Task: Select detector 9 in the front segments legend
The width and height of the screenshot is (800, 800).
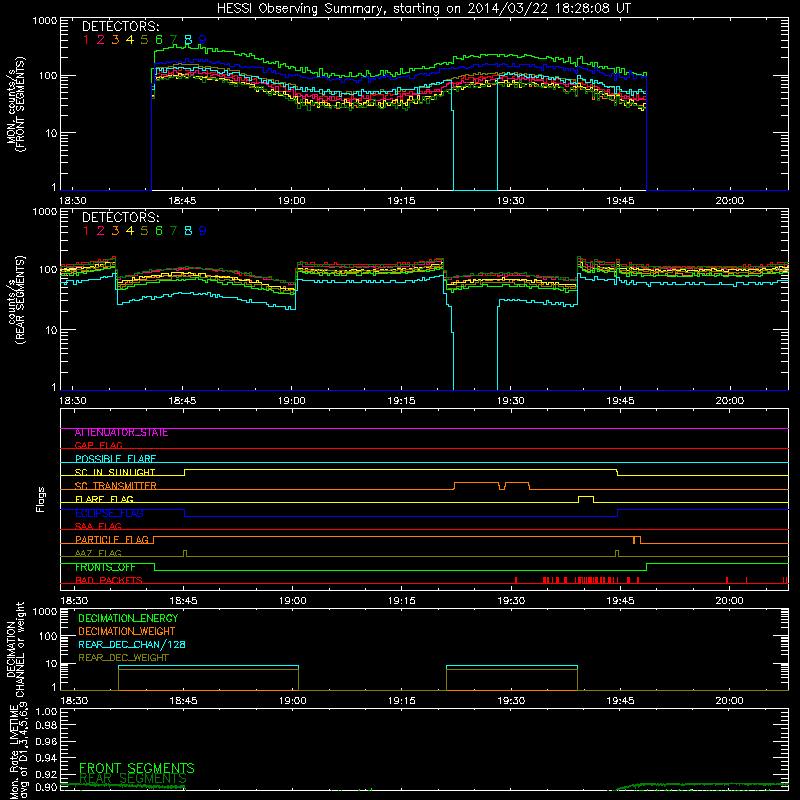Action: click(203, 40)
